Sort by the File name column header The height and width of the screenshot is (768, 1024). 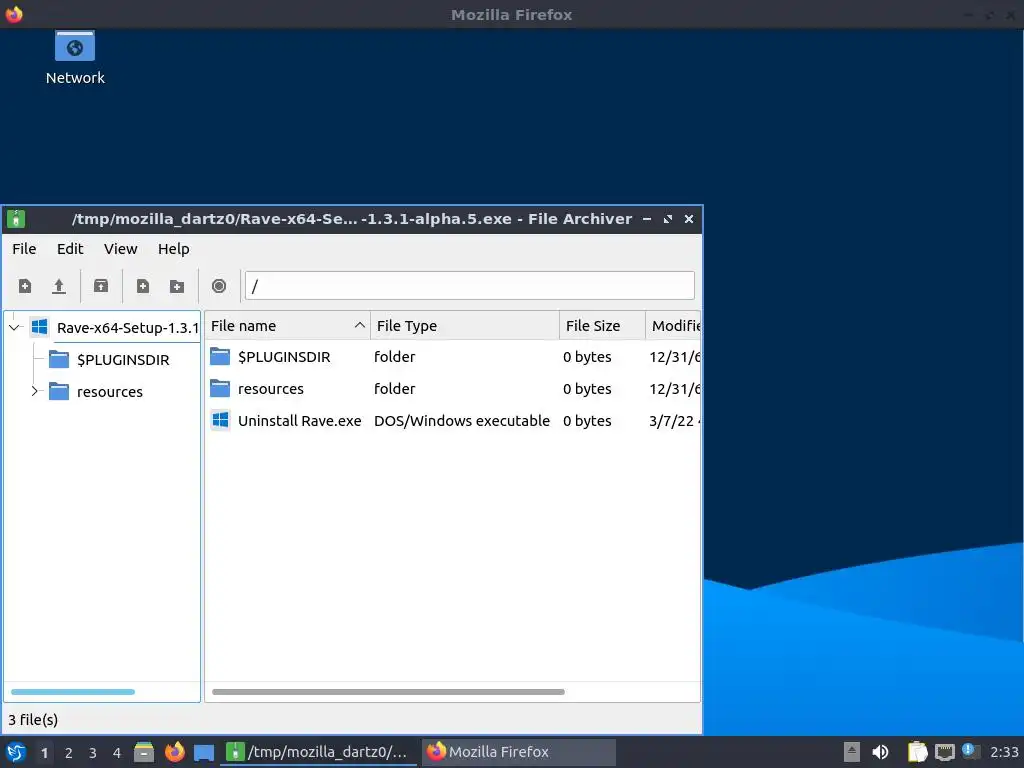coord(287,326)
